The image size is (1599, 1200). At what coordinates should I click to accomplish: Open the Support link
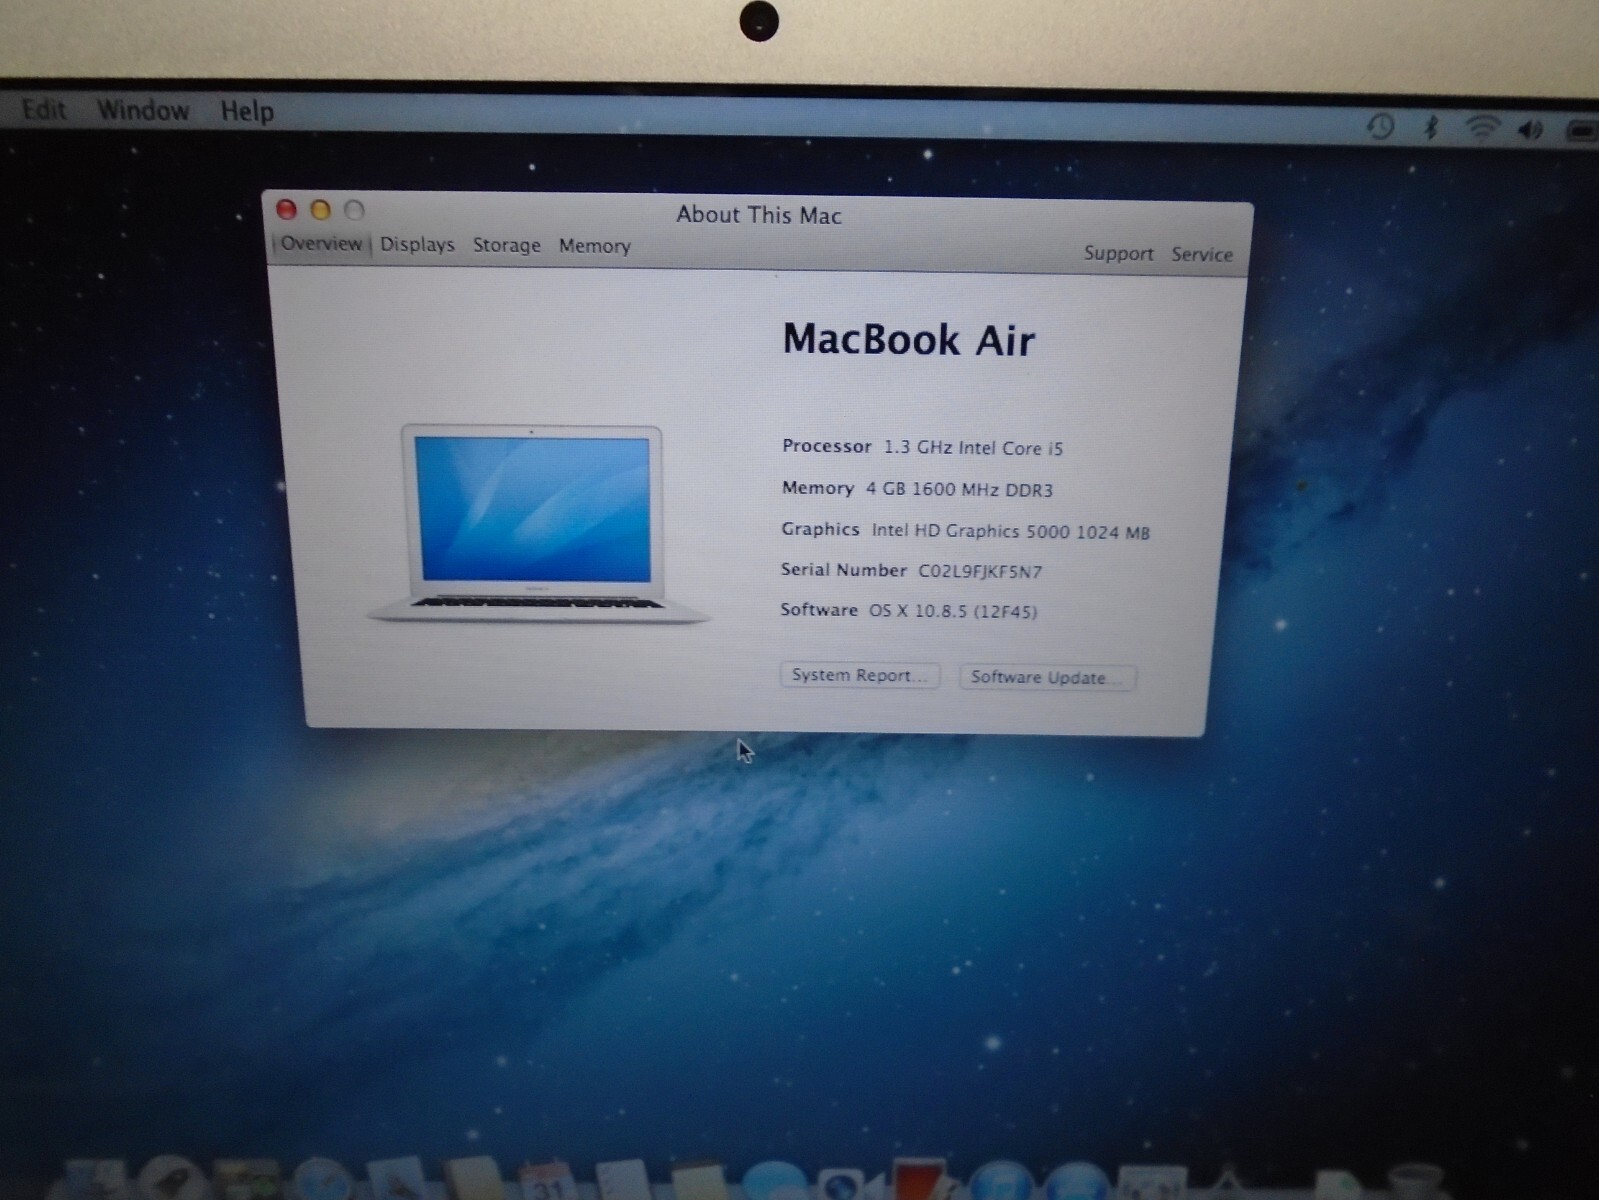[1118, 254]
